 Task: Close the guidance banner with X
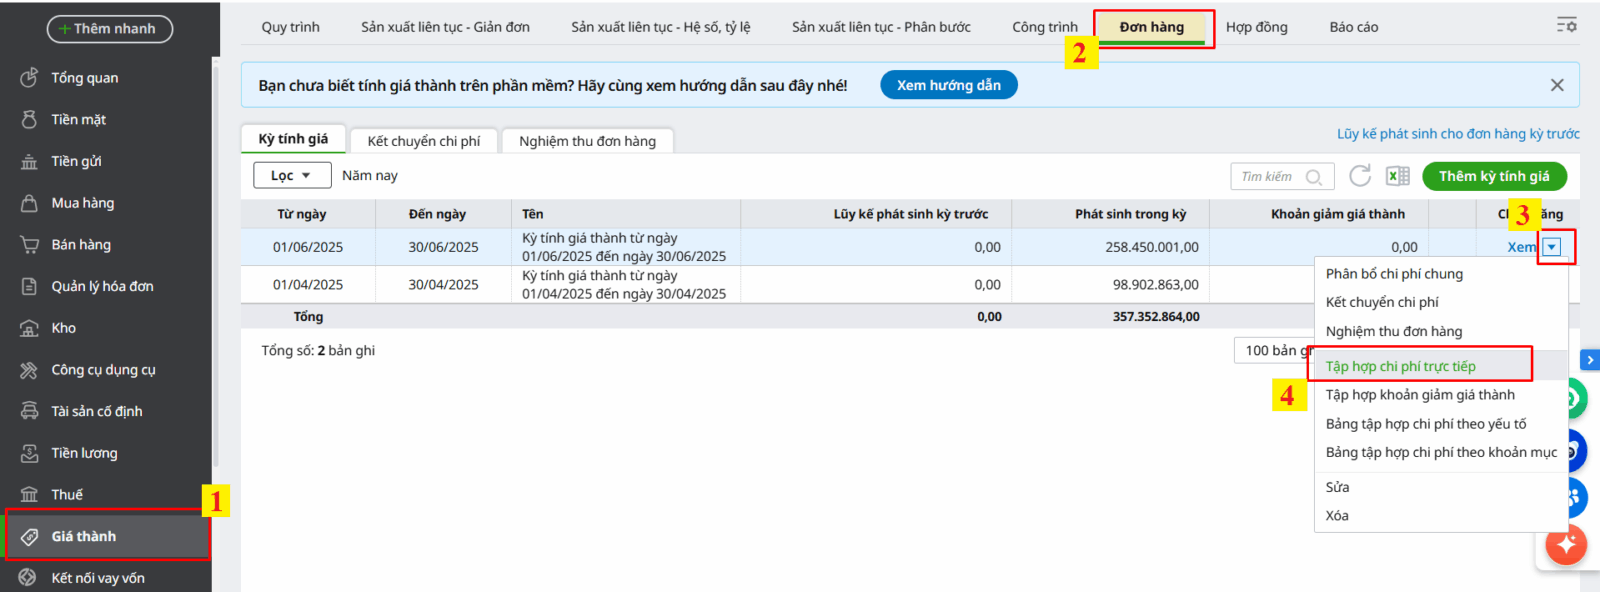click(1557, 85)
